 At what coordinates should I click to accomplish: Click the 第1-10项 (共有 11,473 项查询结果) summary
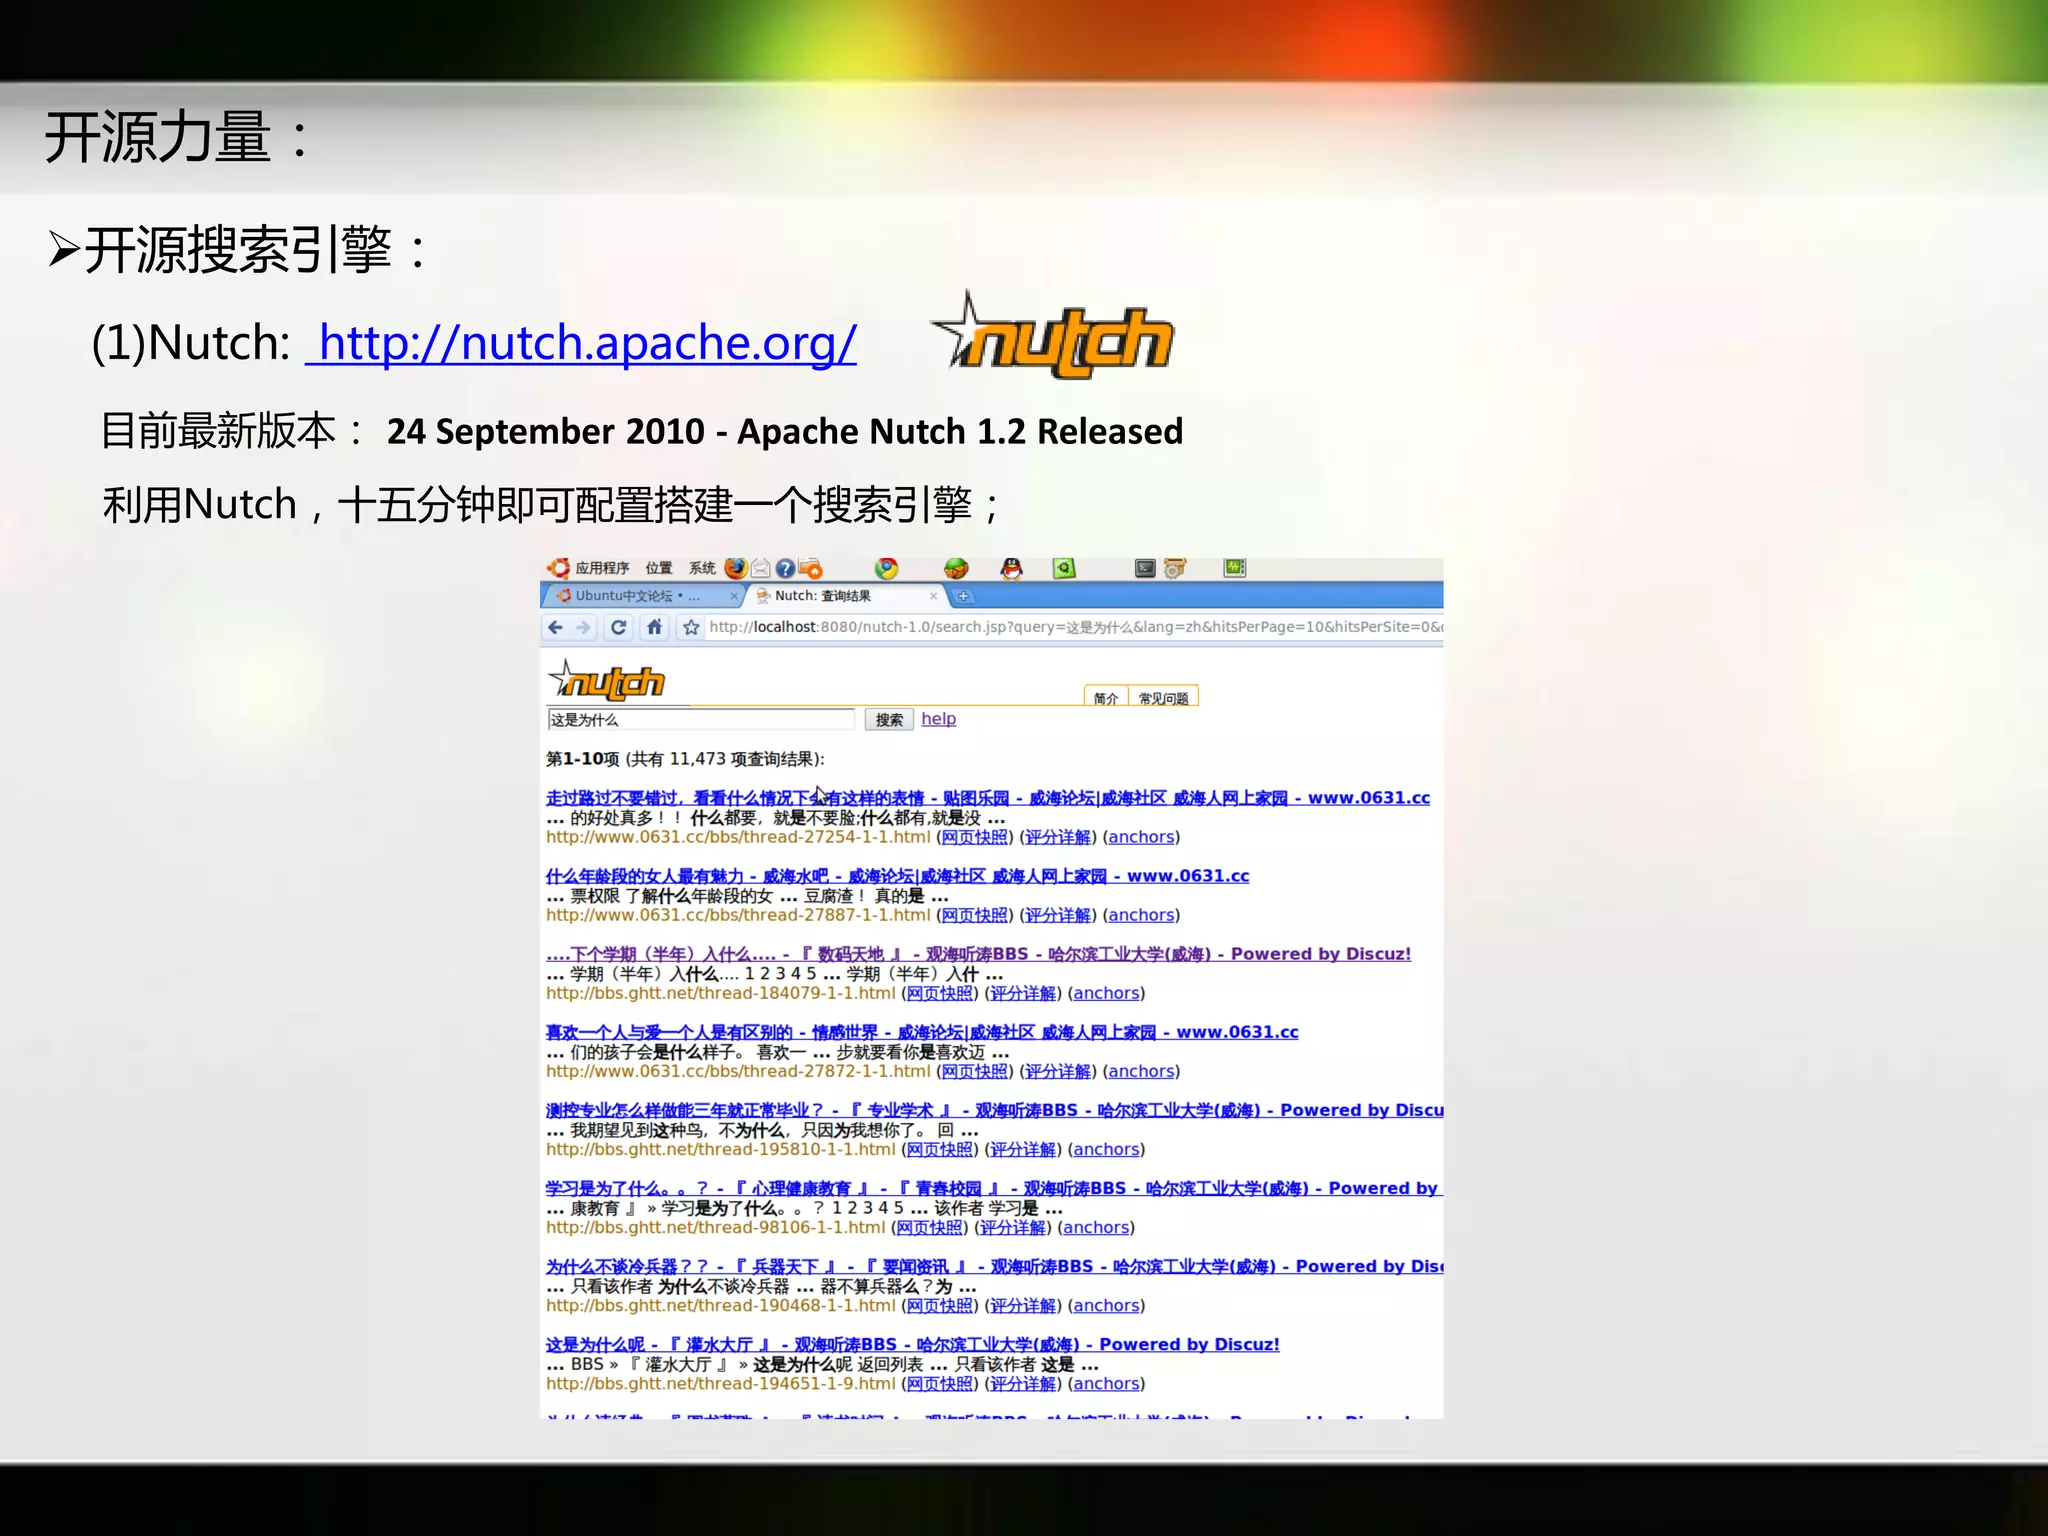(x=685, y=759)
